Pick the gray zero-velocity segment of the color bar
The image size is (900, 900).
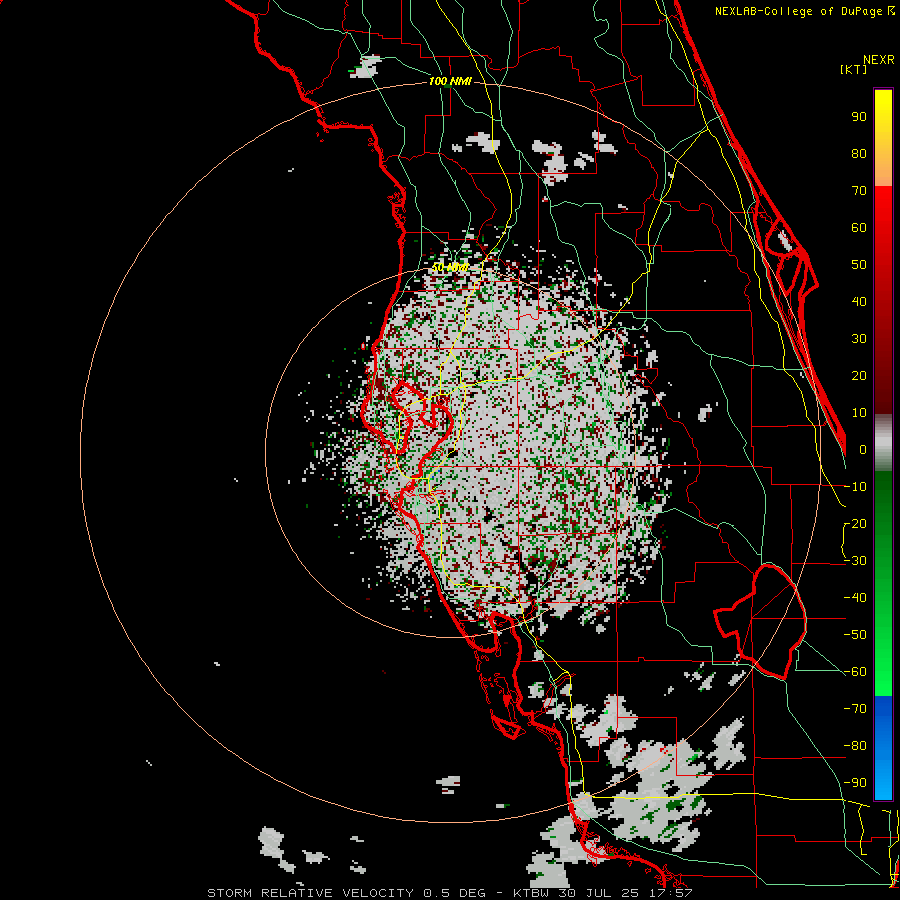pos(883,442)
